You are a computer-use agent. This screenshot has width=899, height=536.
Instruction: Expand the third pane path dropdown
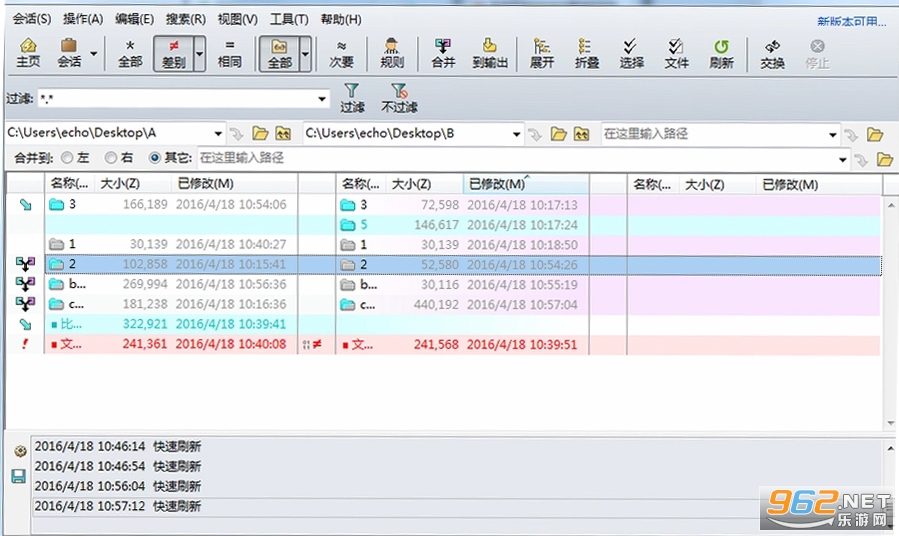pyautogui.click(x=832, y=135)
